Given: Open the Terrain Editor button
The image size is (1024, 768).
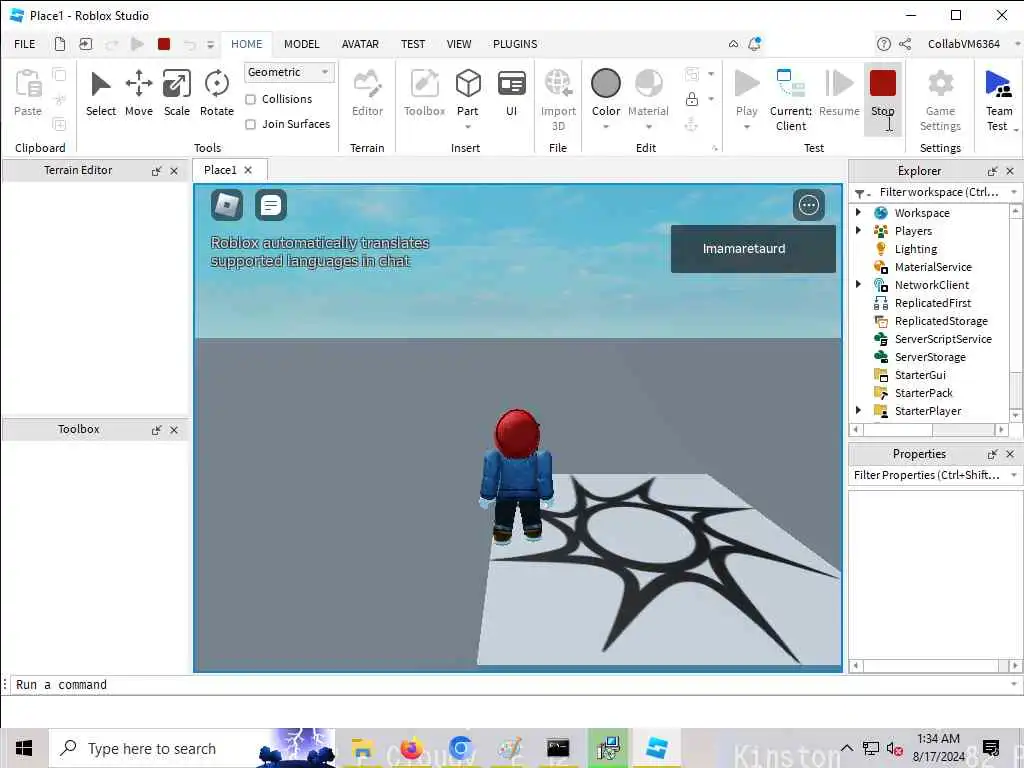Looking at the screenshot, I should pos(367,93).
